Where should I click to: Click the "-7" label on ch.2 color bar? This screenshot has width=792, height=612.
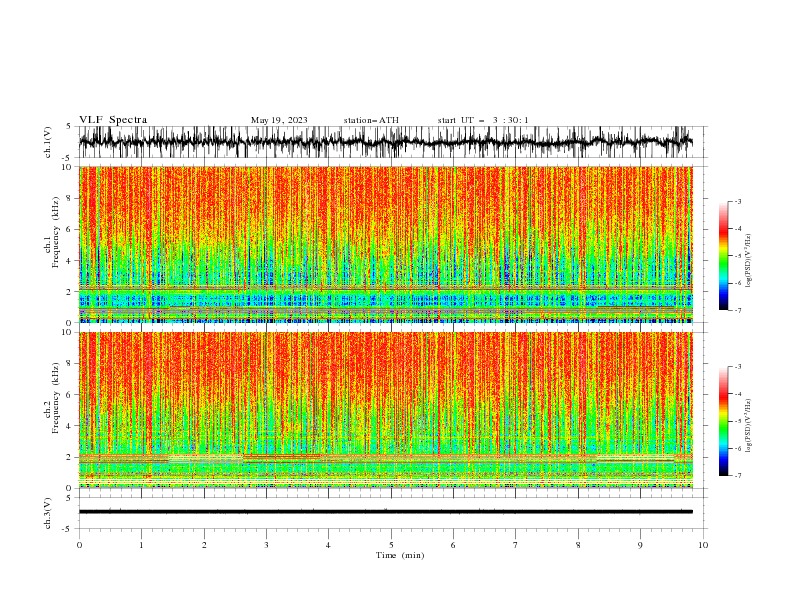coord(737,475)
